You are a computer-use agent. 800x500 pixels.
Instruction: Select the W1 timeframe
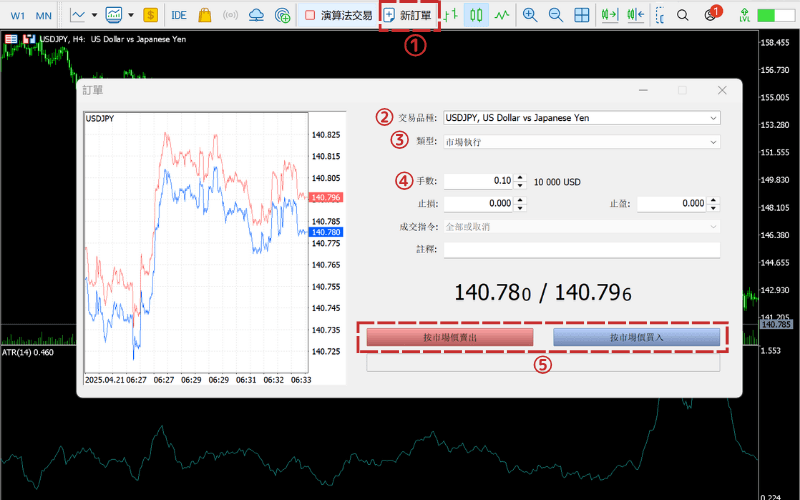click(18, 15)
